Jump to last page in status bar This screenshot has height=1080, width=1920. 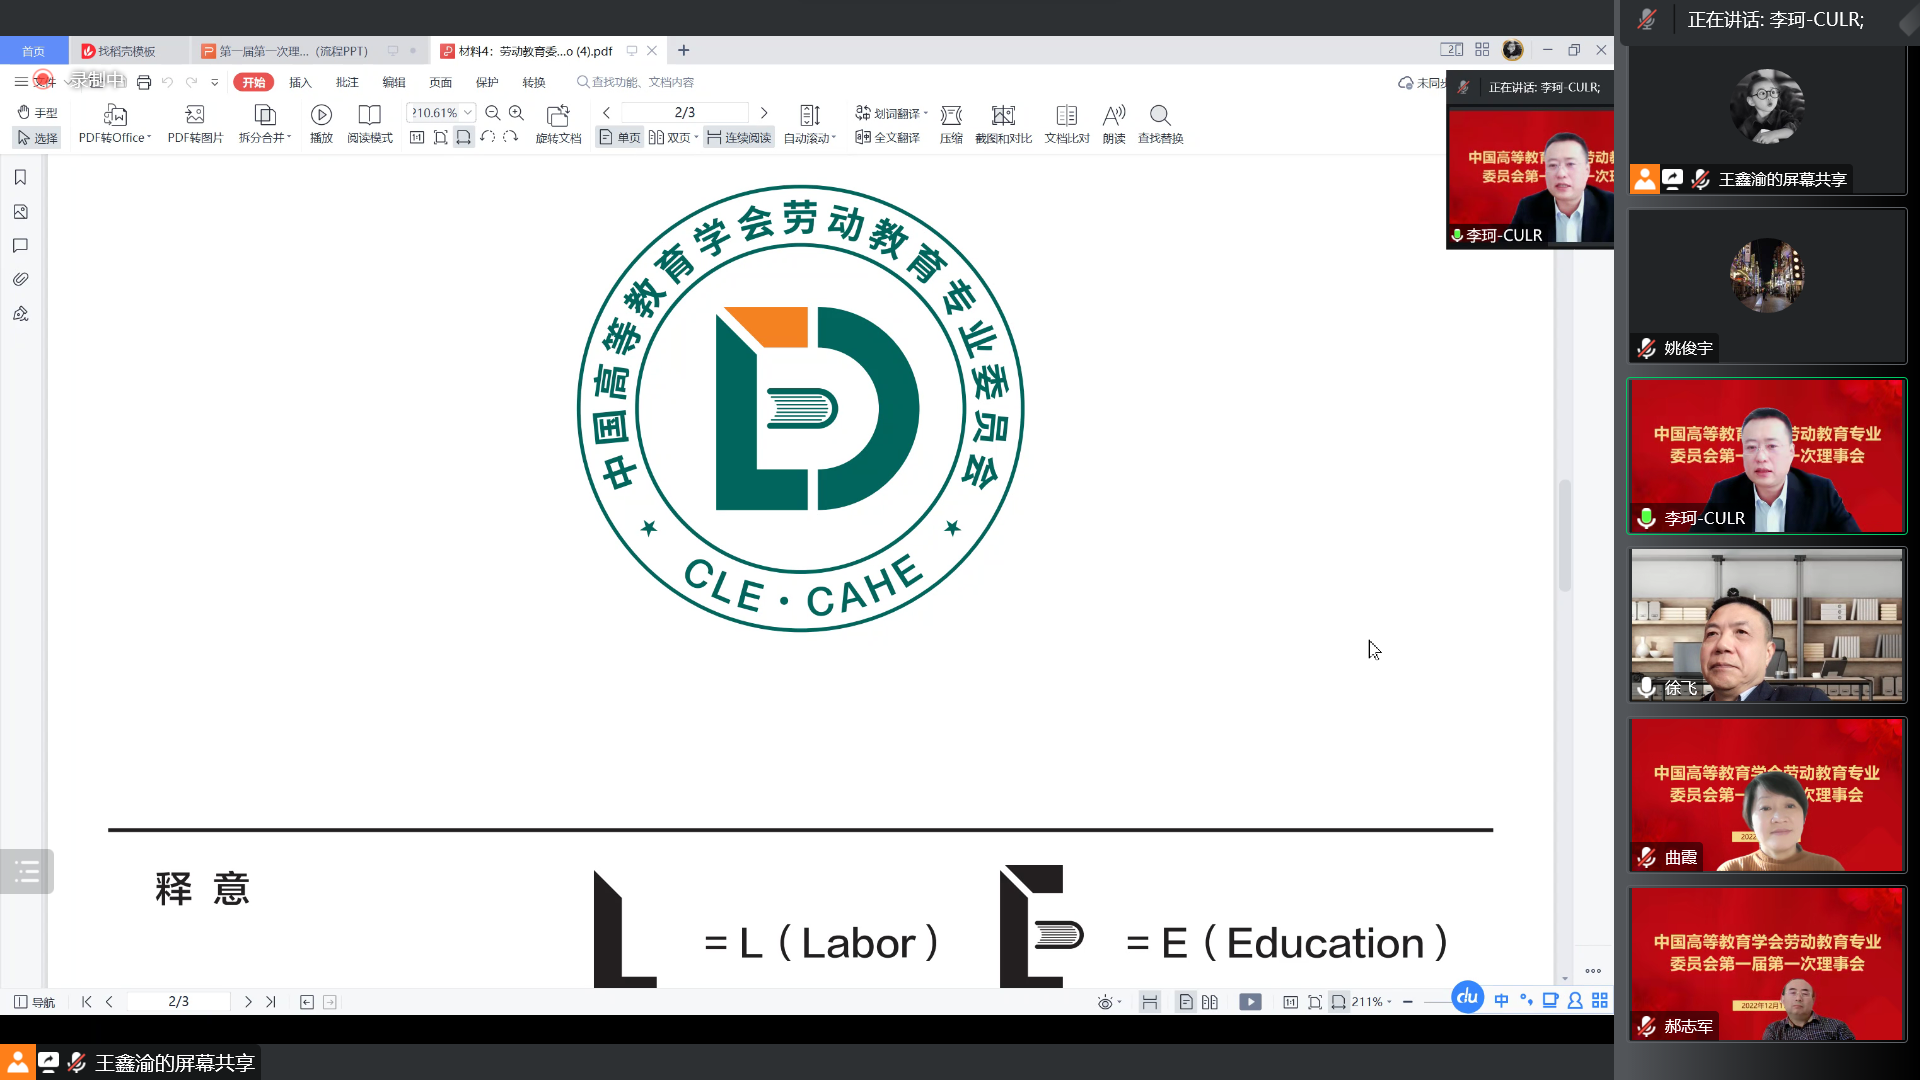[x=271, y=1002]
